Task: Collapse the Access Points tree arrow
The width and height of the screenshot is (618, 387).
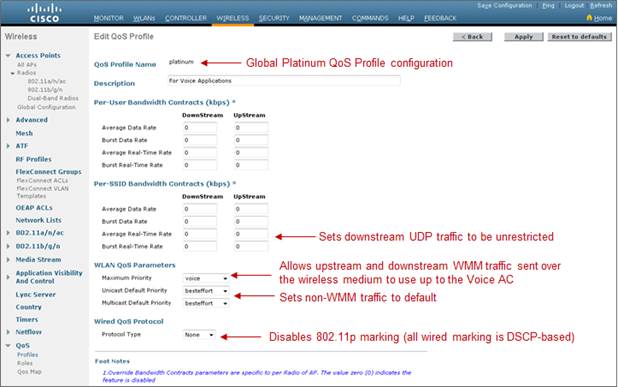Action: click(x=8, y=56)
